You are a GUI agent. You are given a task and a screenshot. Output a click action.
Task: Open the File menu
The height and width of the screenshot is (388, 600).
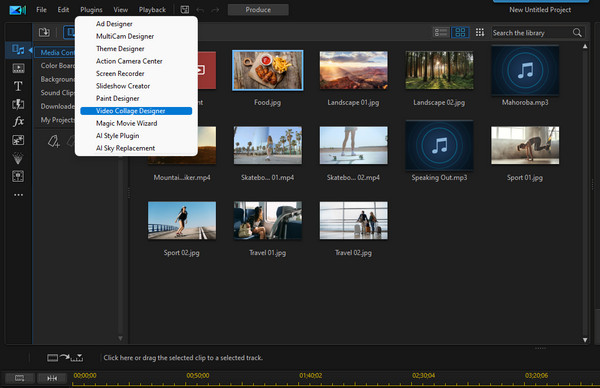click(x=41, y=10)
